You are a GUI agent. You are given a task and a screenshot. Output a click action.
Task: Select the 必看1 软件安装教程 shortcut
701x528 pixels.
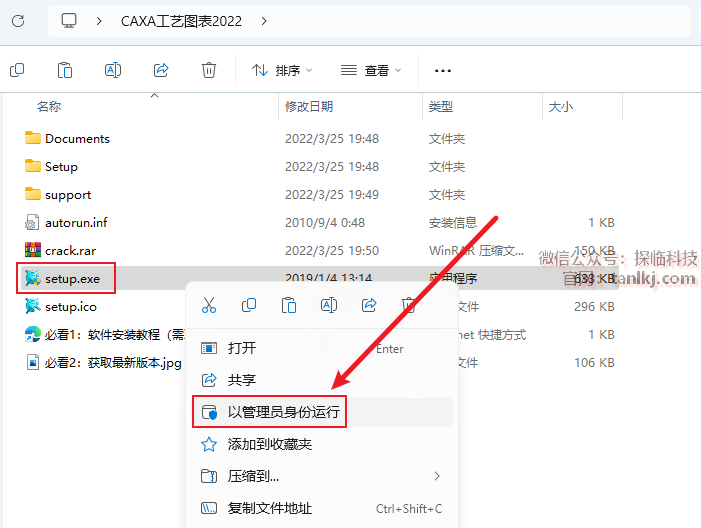tap(114, 334)
